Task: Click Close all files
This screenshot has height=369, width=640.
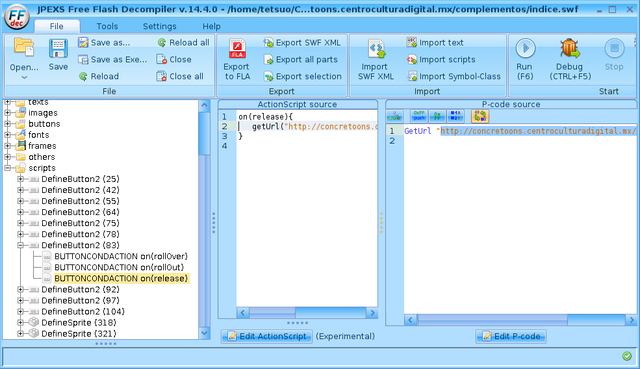Action: click(x=180, y=76)
